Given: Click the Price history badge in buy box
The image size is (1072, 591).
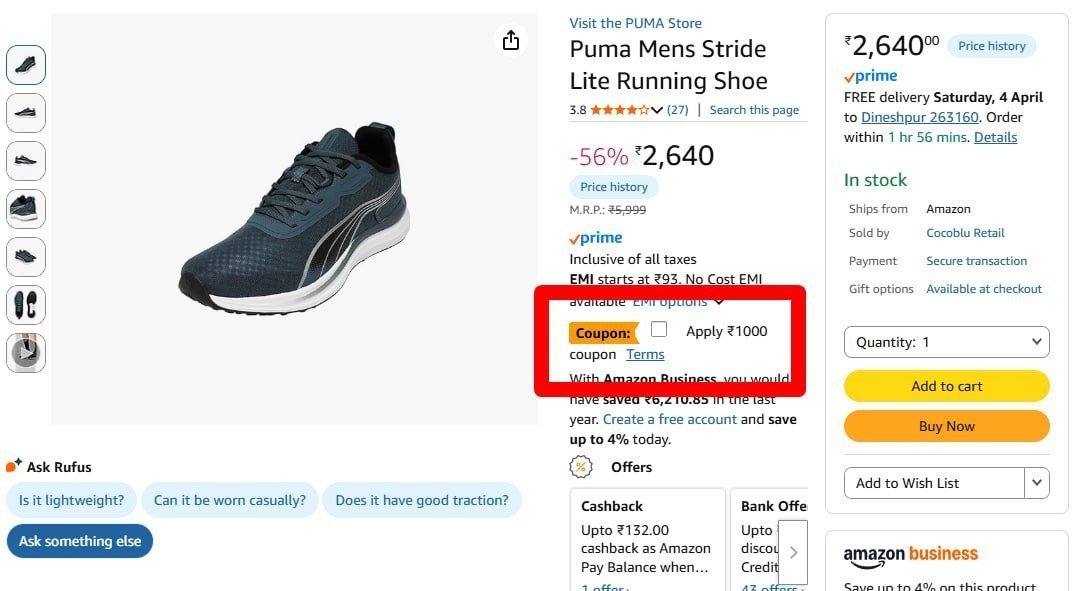Looking at the screenshot, I should click(x=991, y=46).
